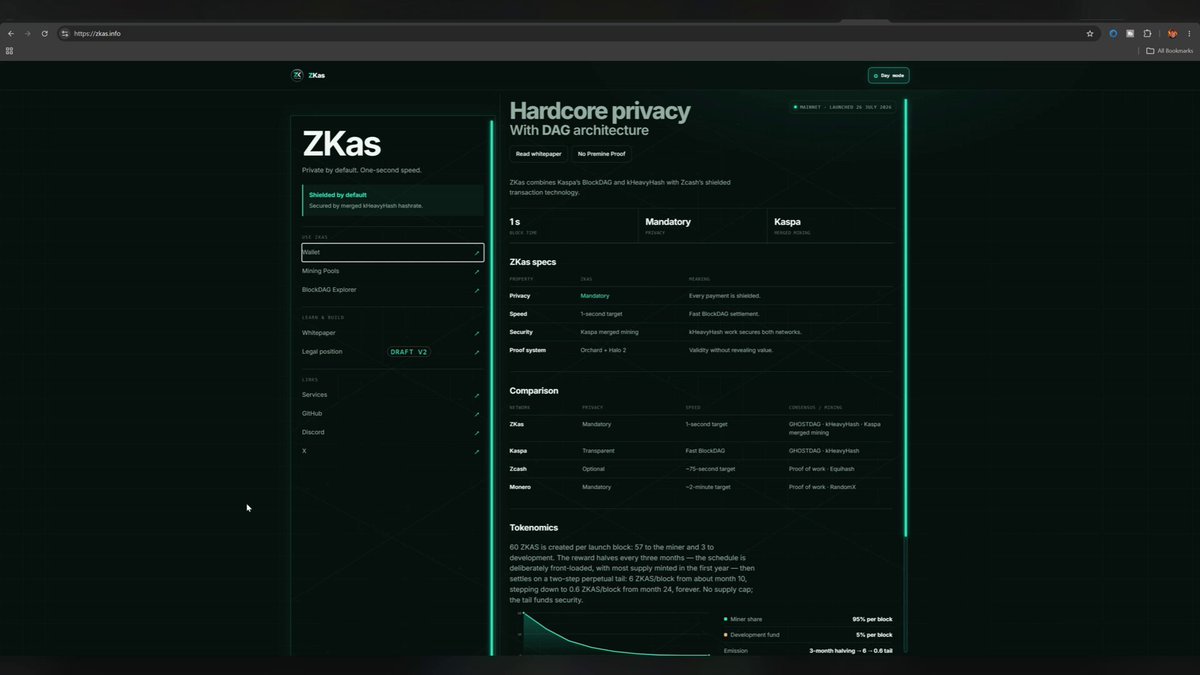Open the Whitepaper sidebar link
Viewport: 1200px width, 675px height.
392,333
